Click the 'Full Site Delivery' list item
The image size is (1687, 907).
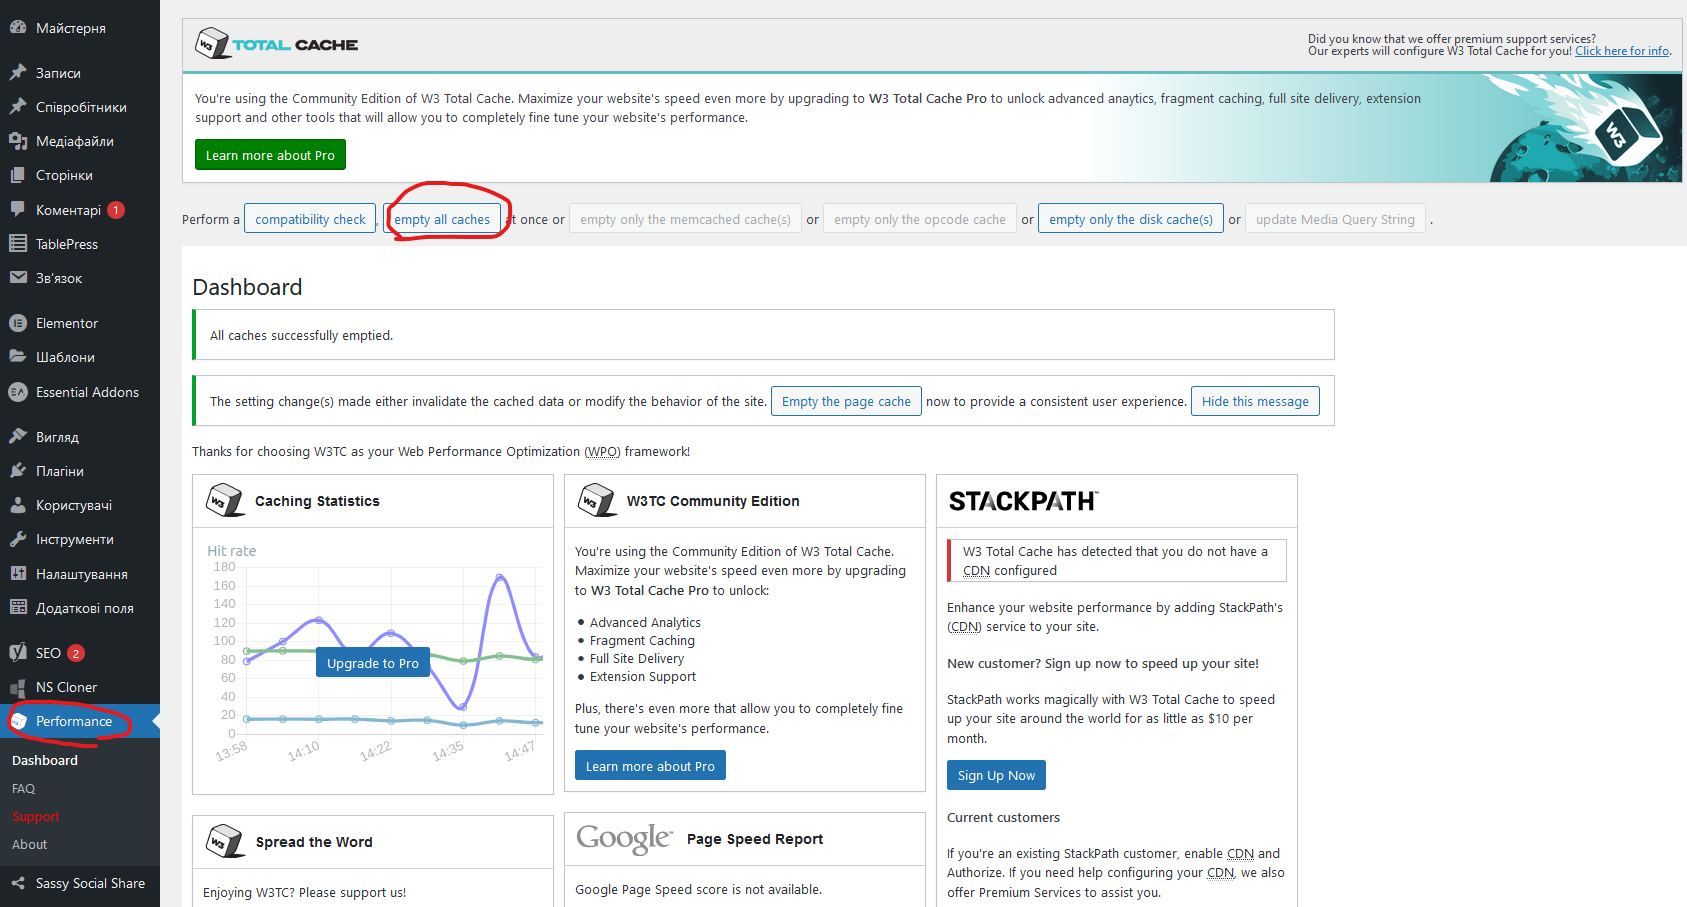click(x=637, y=658)
